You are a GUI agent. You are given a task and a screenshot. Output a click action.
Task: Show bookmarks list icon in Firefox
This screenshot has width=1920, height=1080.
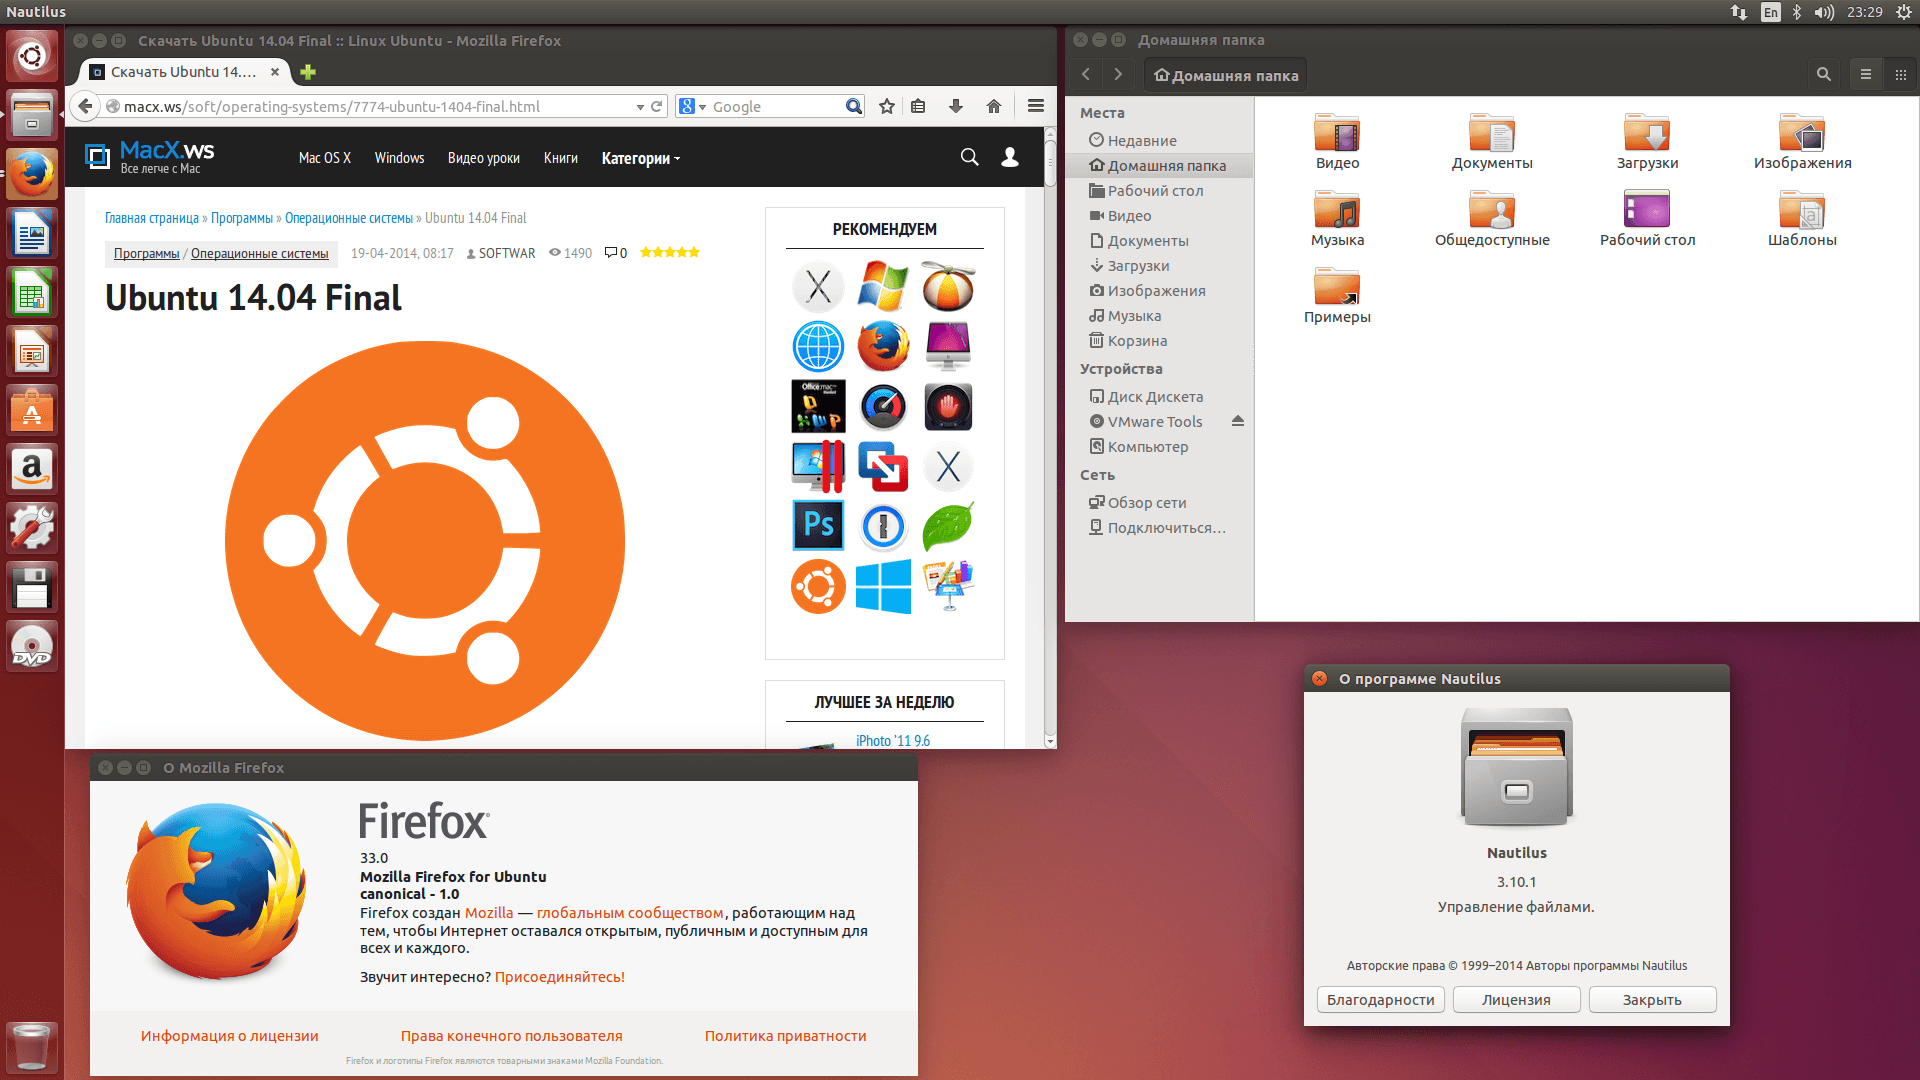coord(918,106)
